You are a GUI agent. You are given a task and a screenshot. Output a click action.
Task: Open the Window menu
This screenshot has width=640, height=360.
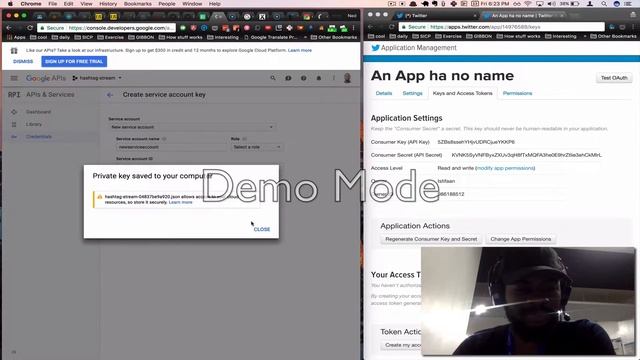point(192,4)
